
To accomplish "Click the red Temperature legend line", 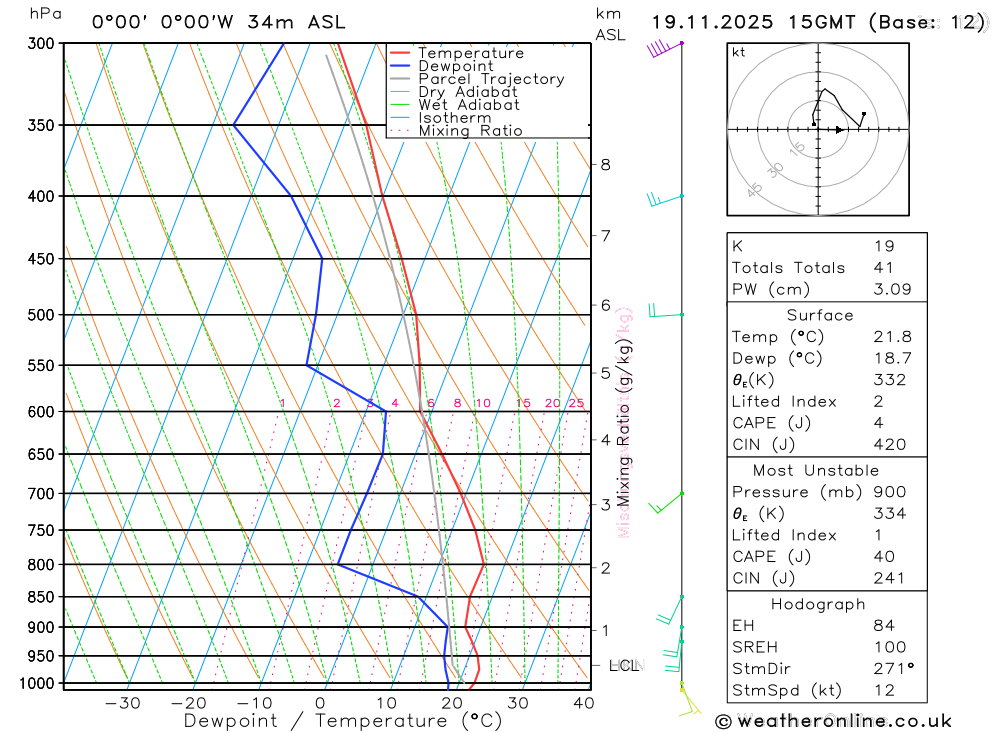I will (x=400, y=53).
